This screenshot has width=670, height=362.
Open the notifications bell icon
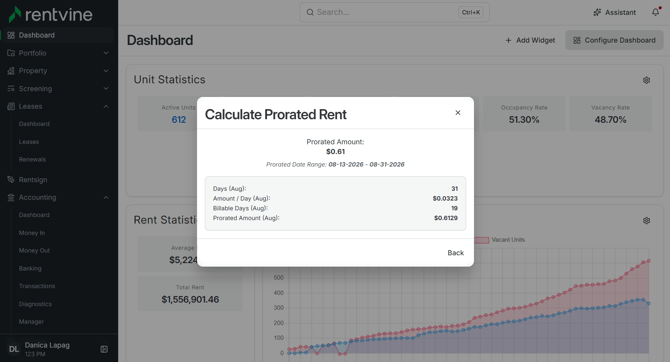tap(655, 12)
